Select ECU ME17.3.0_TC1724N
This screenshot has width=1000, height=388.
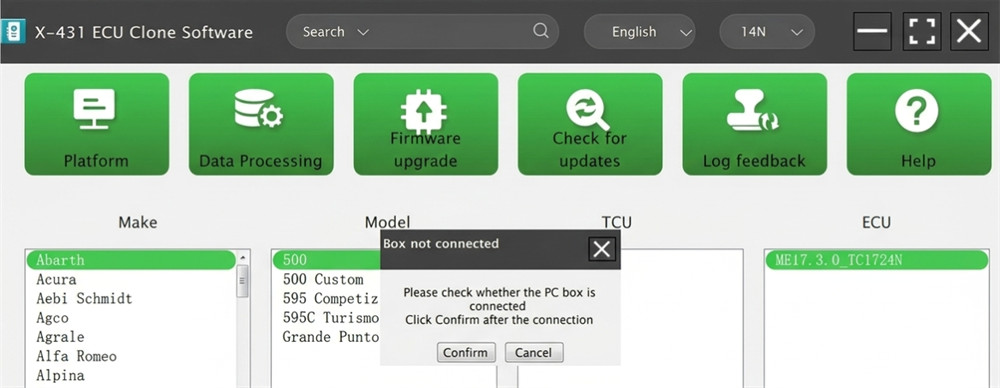coord(876,260)
